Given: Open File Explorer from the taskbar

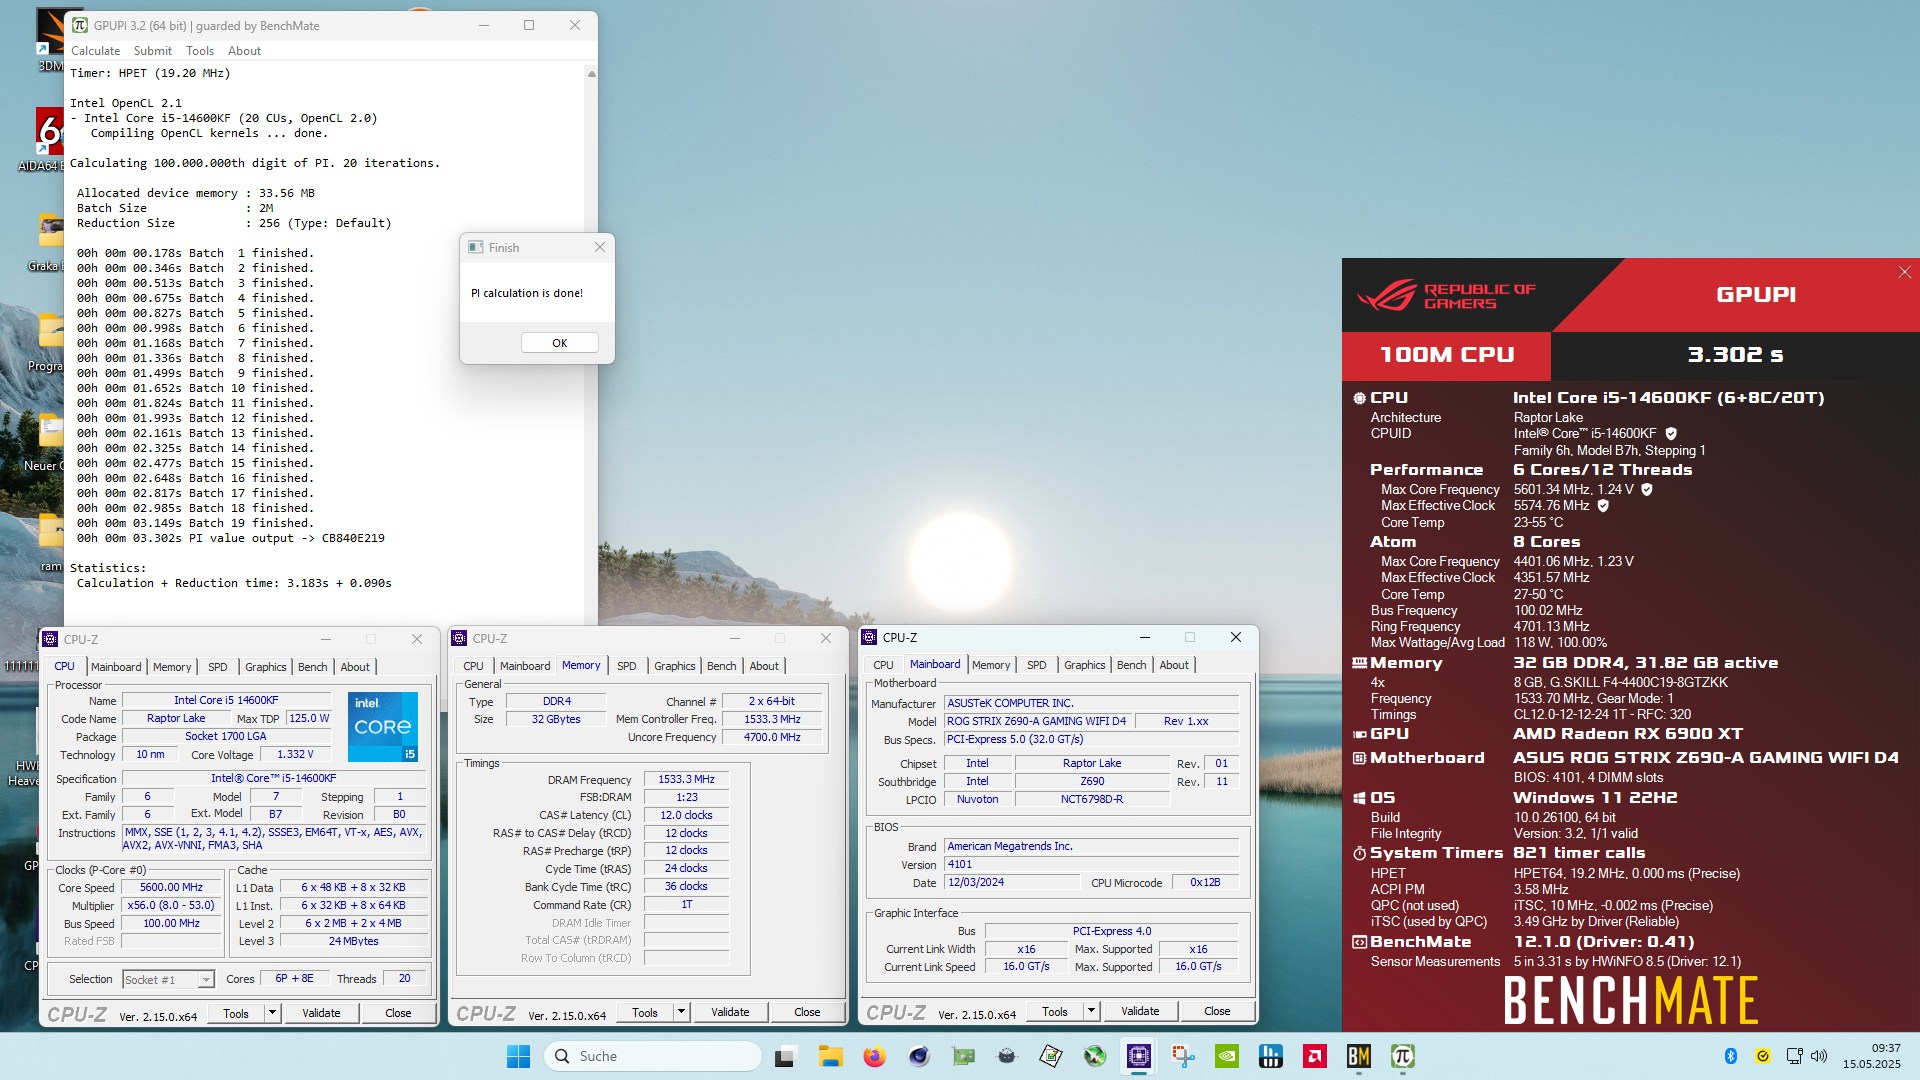Looking at the screenshot, I should 830,1056.
